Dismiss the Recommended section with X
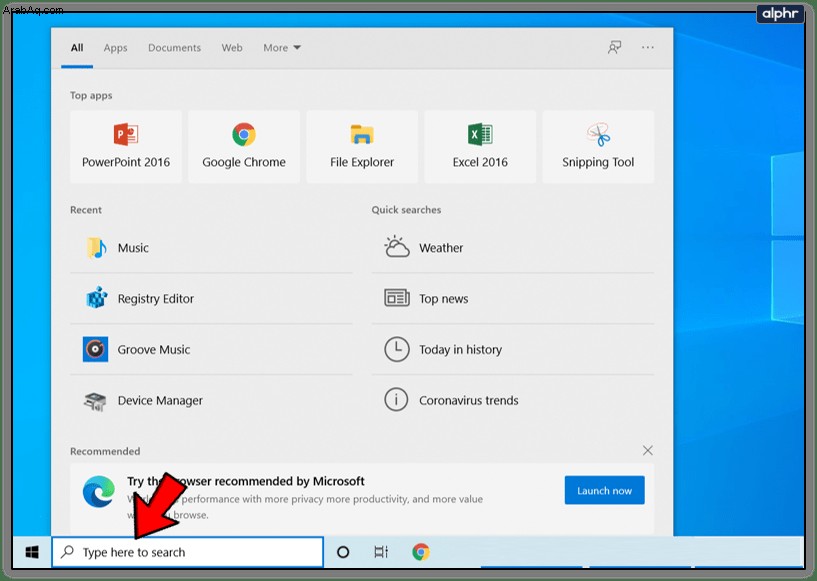The height and width of the screenshot is (581, 817). point(648,450)
